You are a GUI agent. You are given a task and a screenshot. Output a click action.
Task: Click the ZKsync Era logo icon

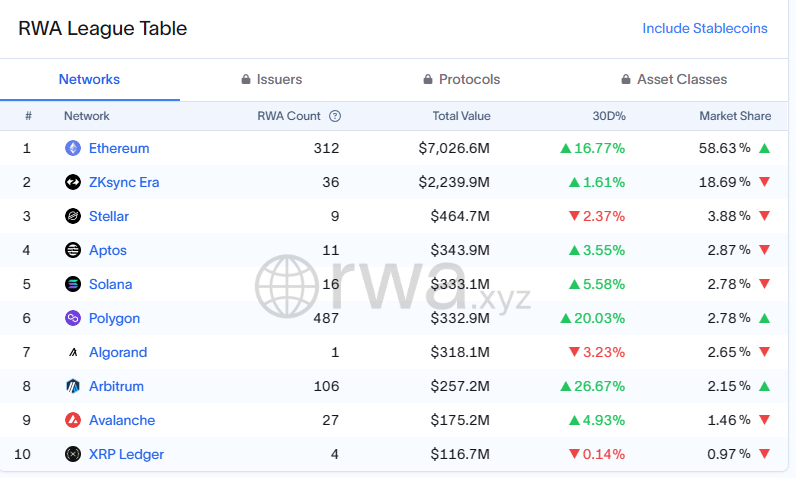tap(73, 182)
